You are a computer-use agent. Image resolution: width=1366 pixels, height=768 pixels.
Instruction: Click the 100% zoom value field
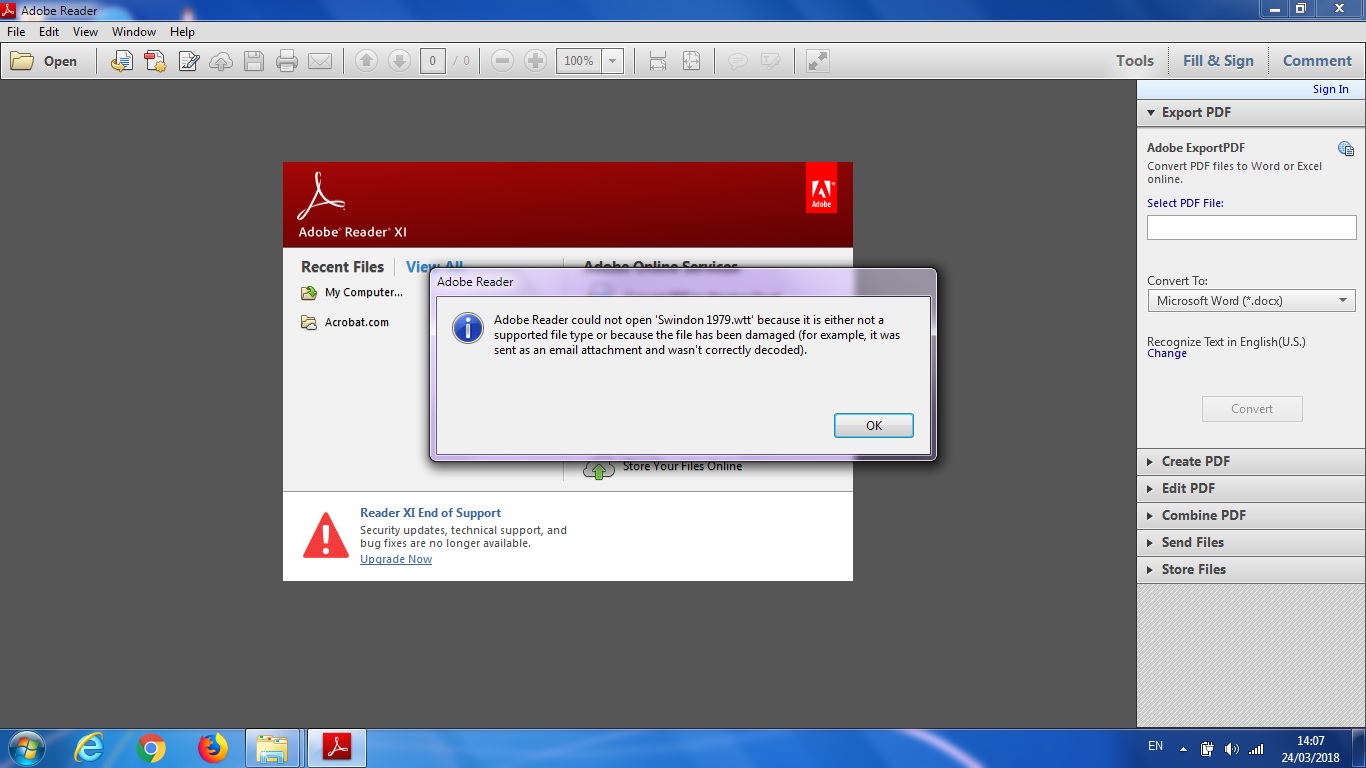579,61
